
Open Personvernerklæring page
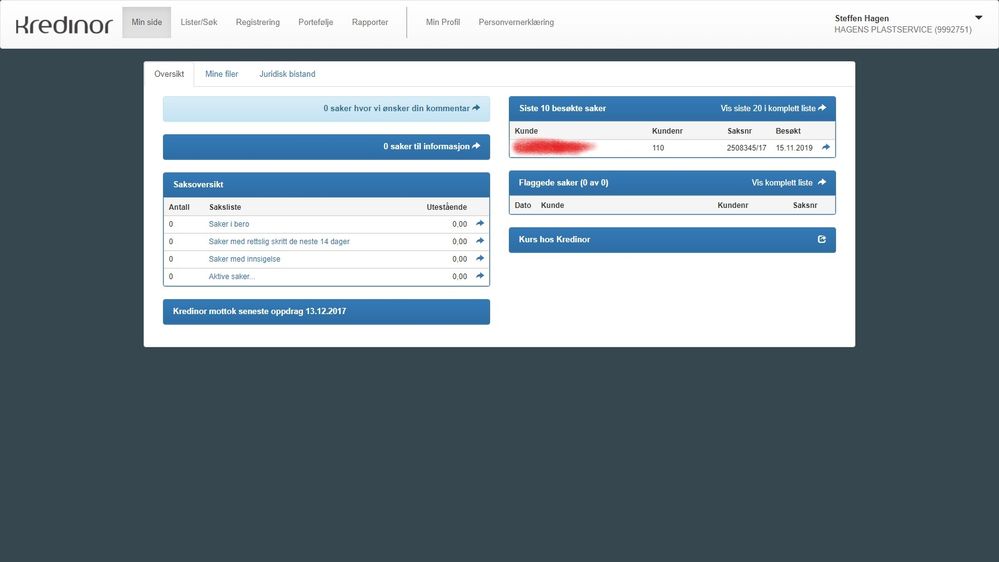pyautogui.click(x=516, y=22)
